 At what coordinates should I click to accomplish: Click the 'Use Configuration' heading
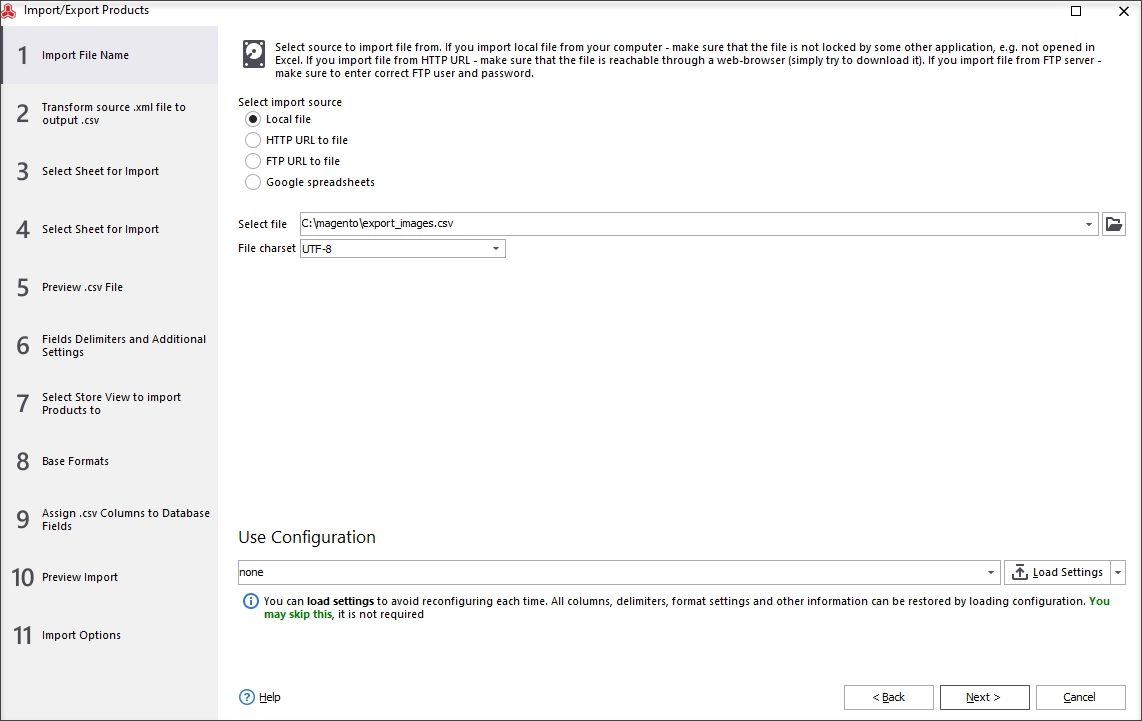[307, 537]
